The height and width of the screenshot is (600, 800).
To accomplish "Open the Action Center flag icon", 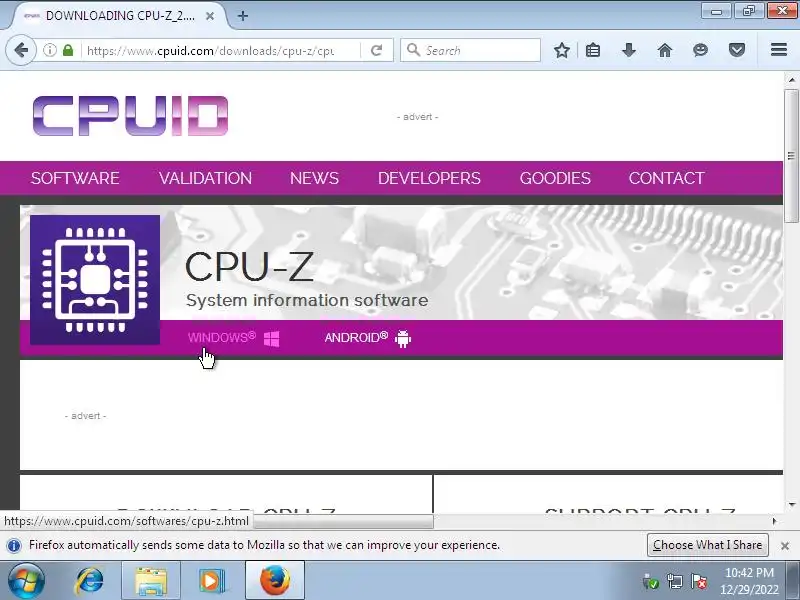I will coord(699,581).
